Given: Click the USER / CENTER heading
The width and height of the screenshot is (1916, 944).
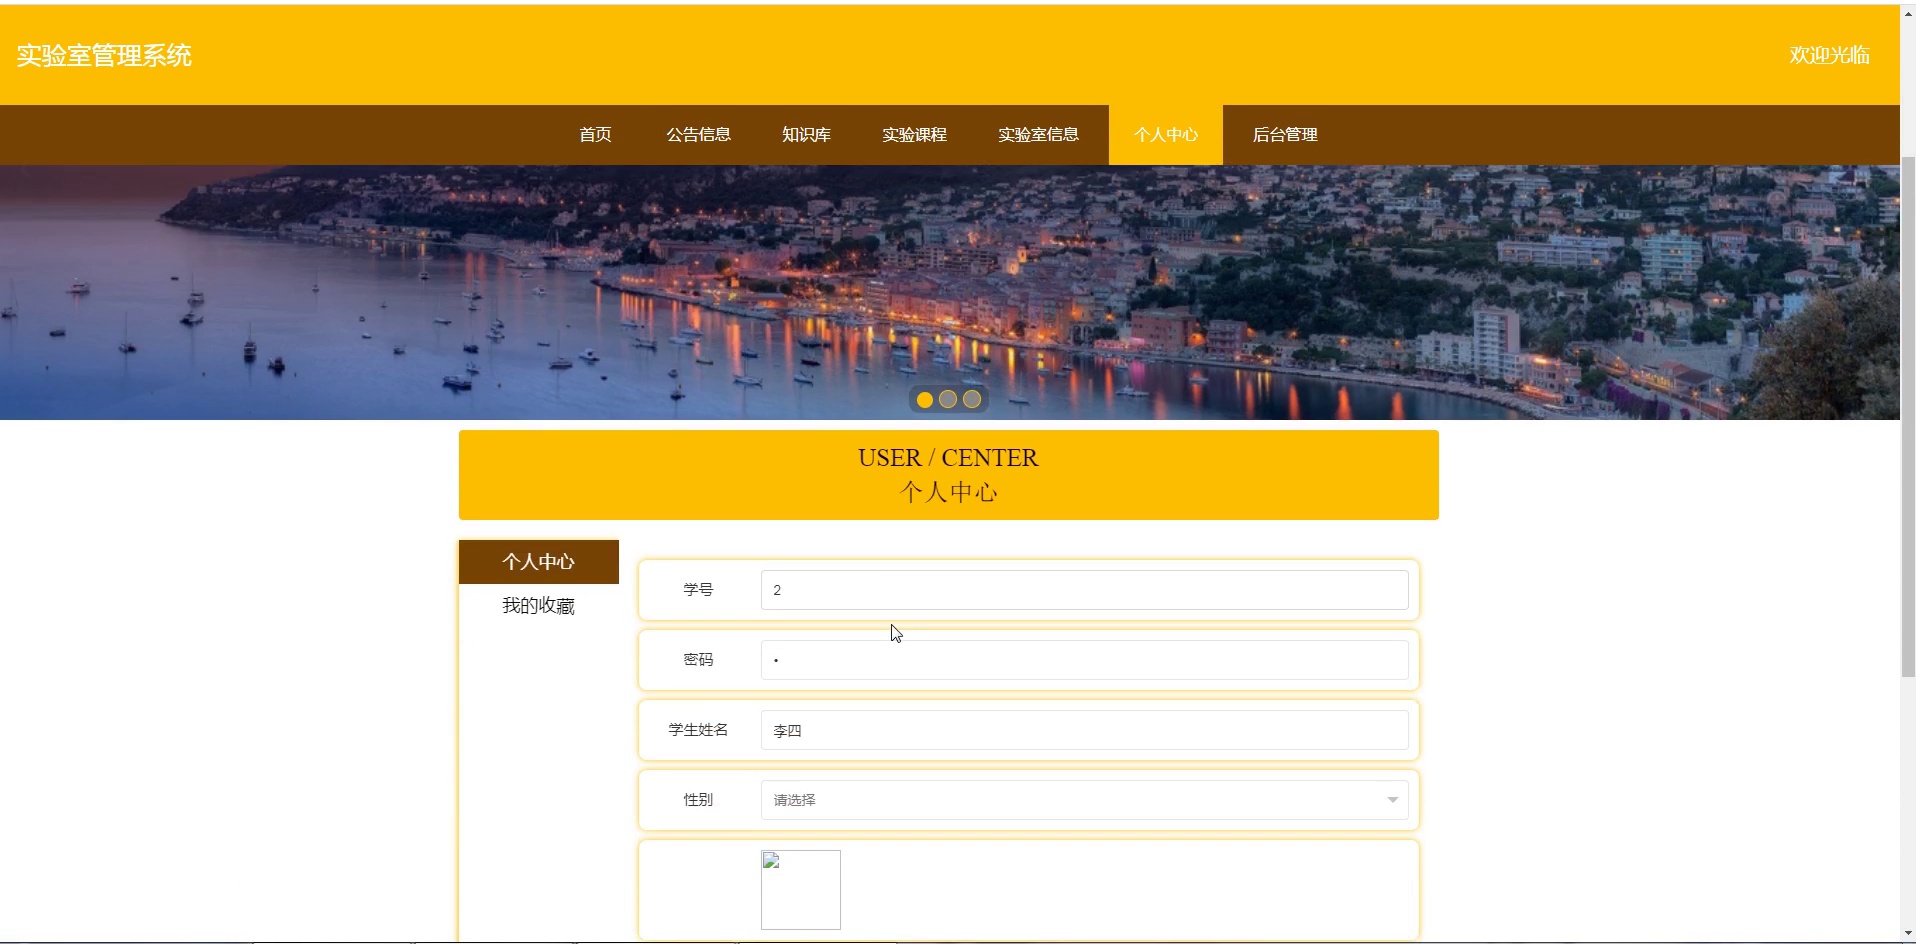Looking at the screenshot, I should tap(948, 458).
